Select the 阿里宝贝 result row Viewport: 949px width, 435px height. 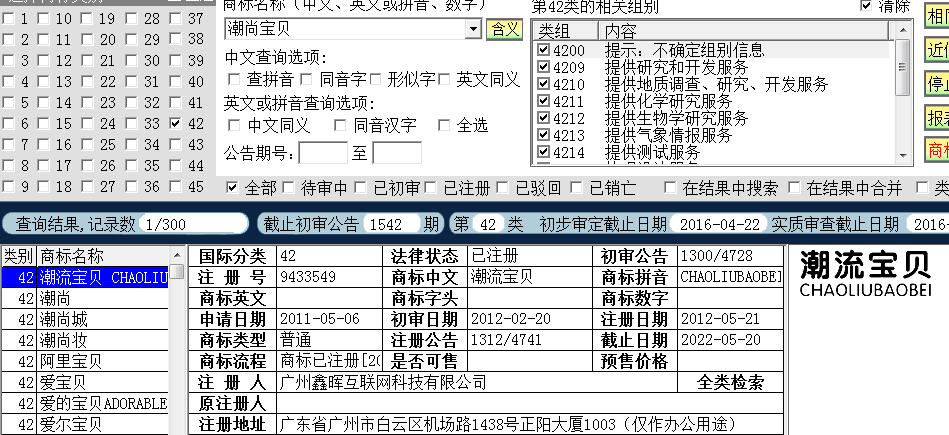pyautogui.click(x=85, y=362)
